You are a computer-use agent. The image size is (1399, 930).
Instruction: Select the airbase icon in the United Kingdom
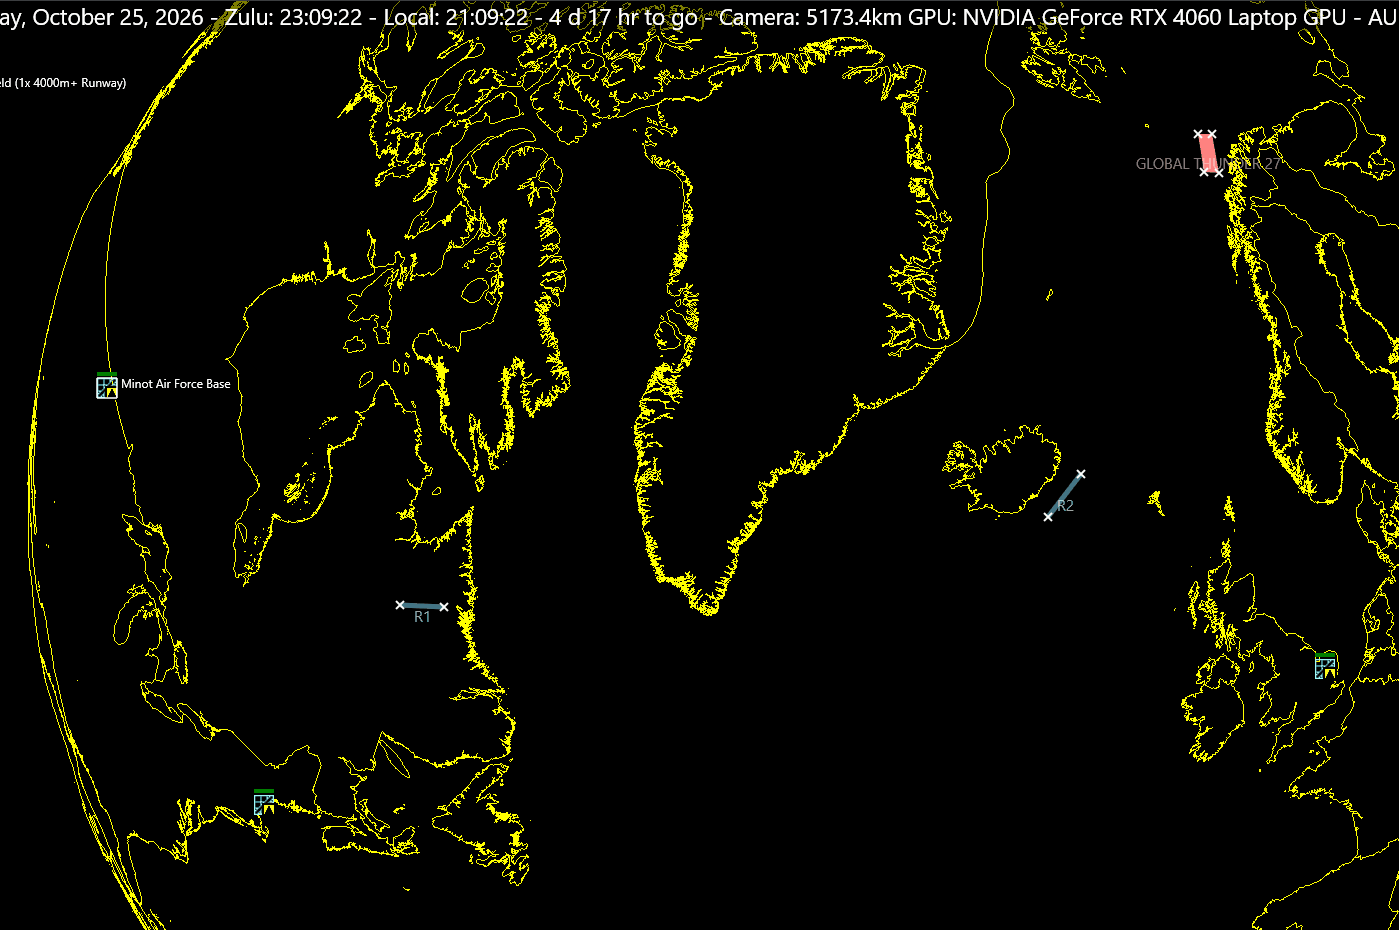click(1326, 666)
